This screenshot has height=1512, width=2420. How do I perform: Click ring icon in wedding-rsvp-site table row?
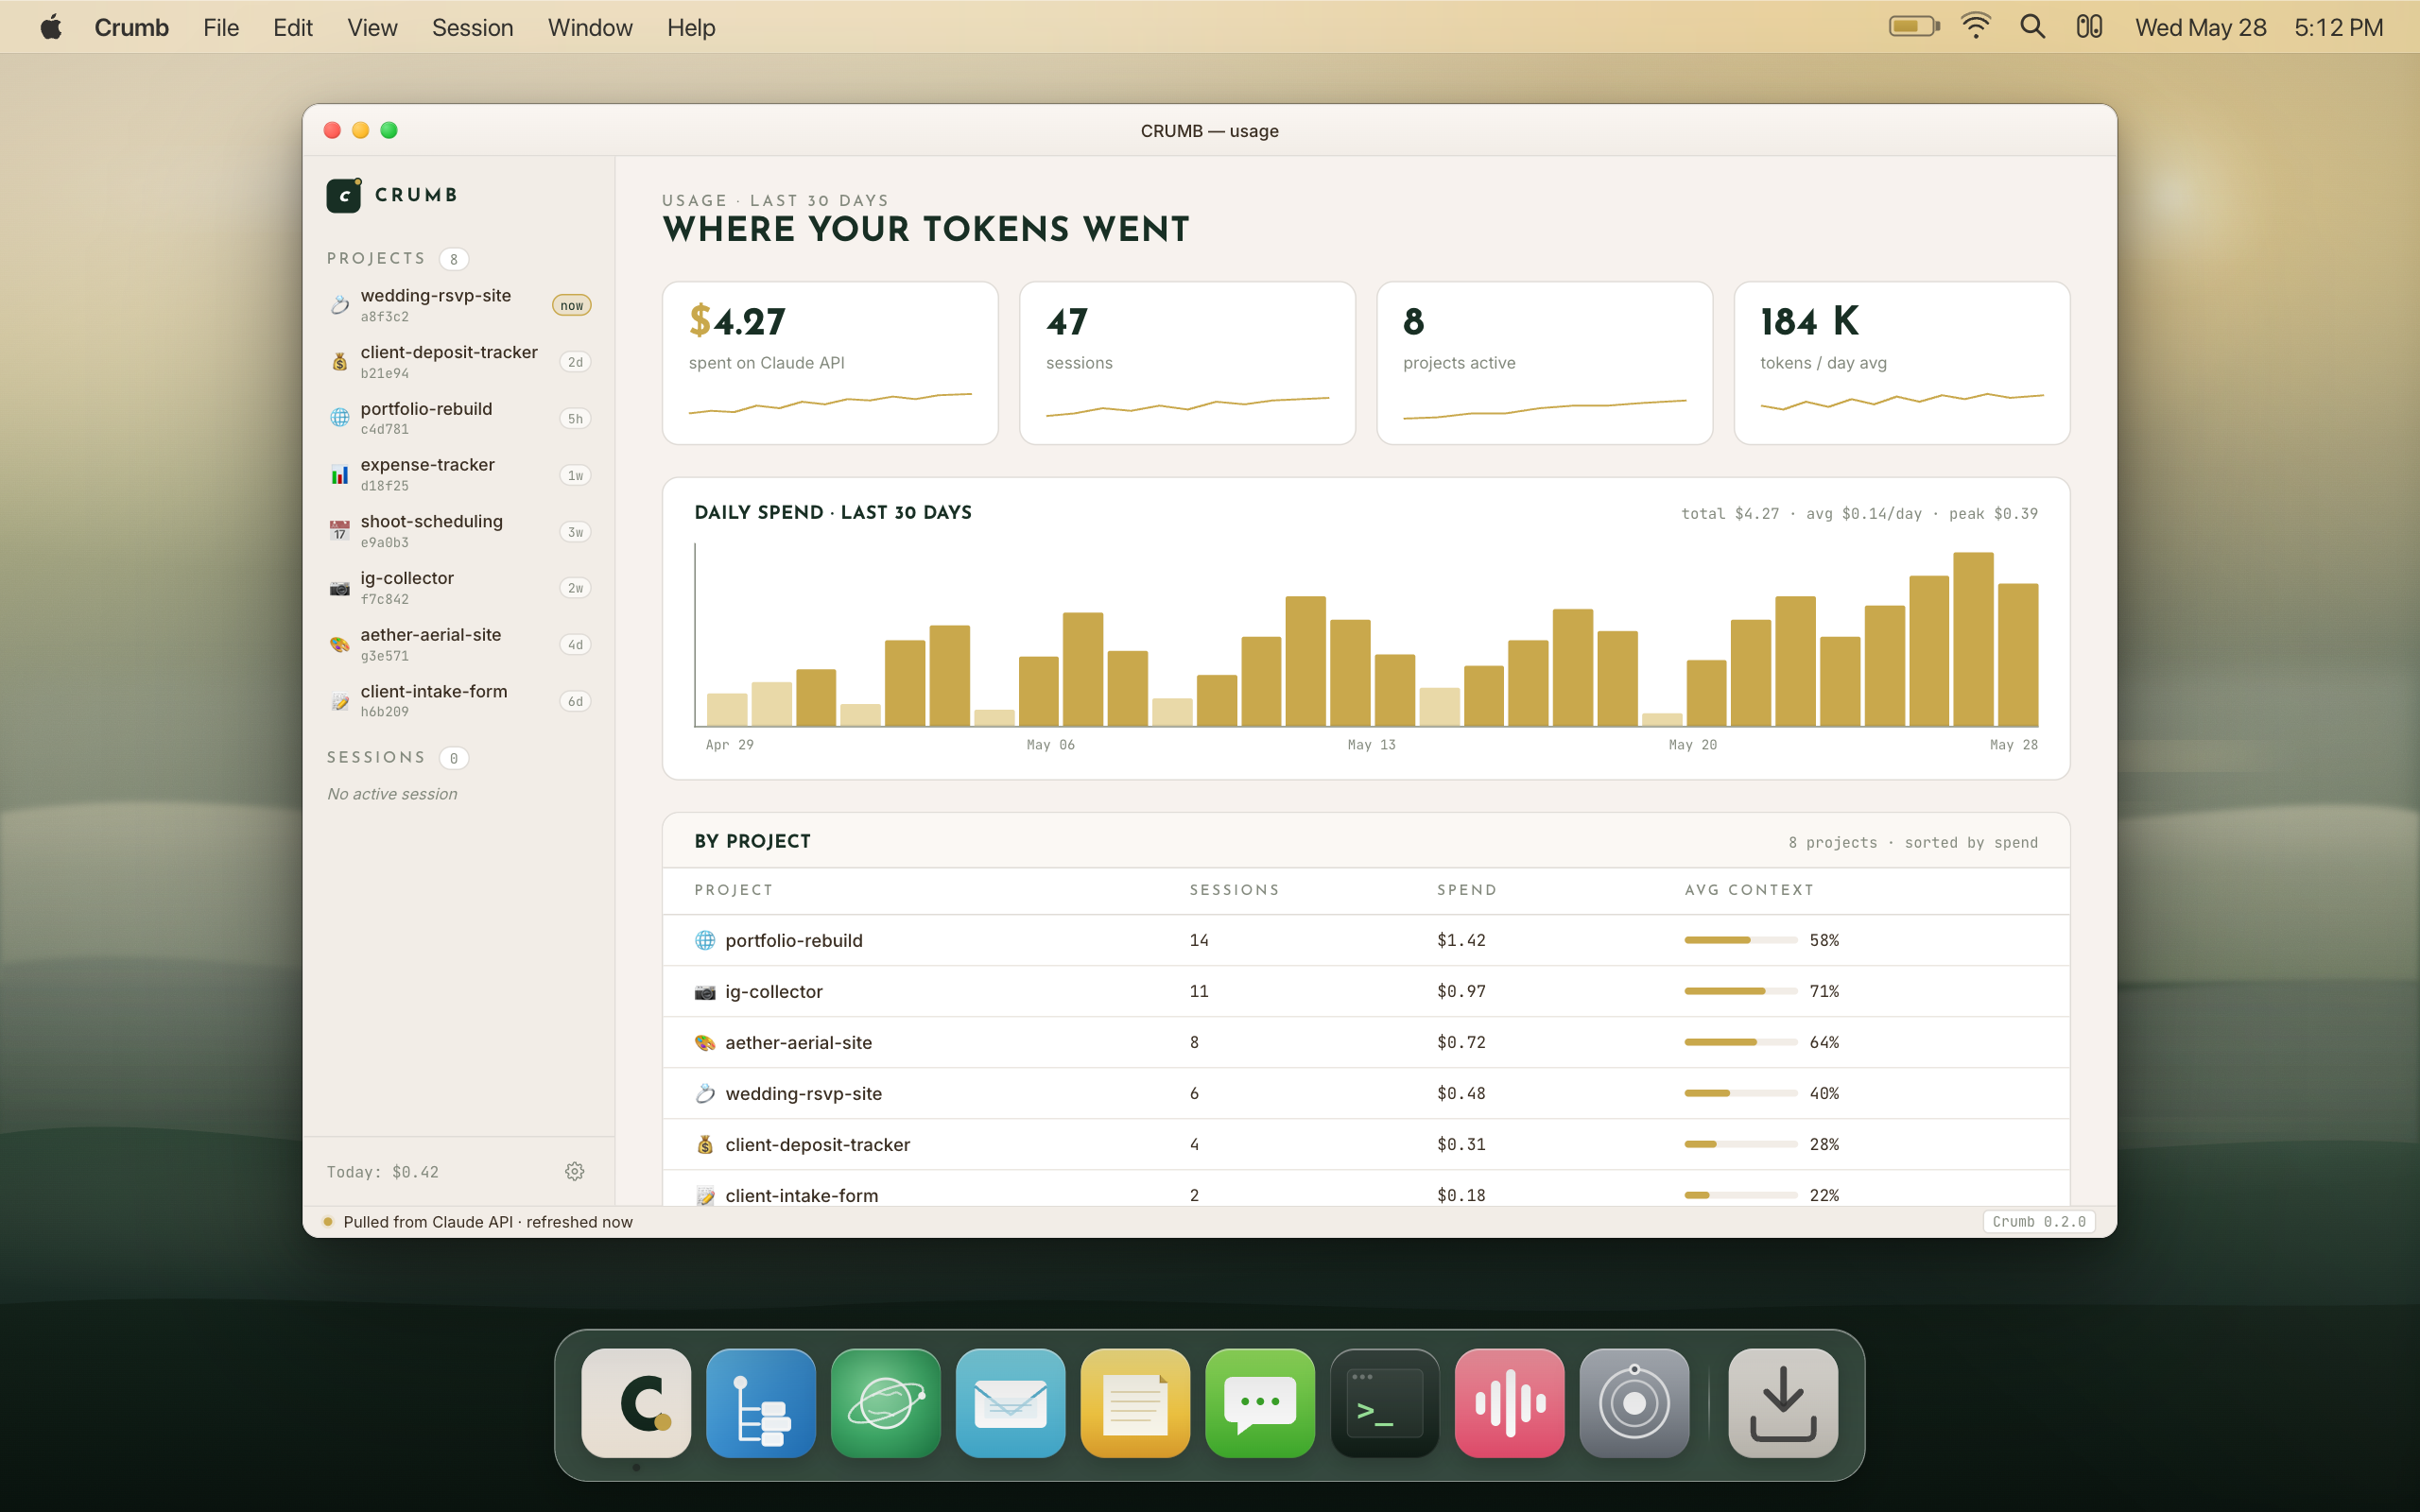point(705,1093)
